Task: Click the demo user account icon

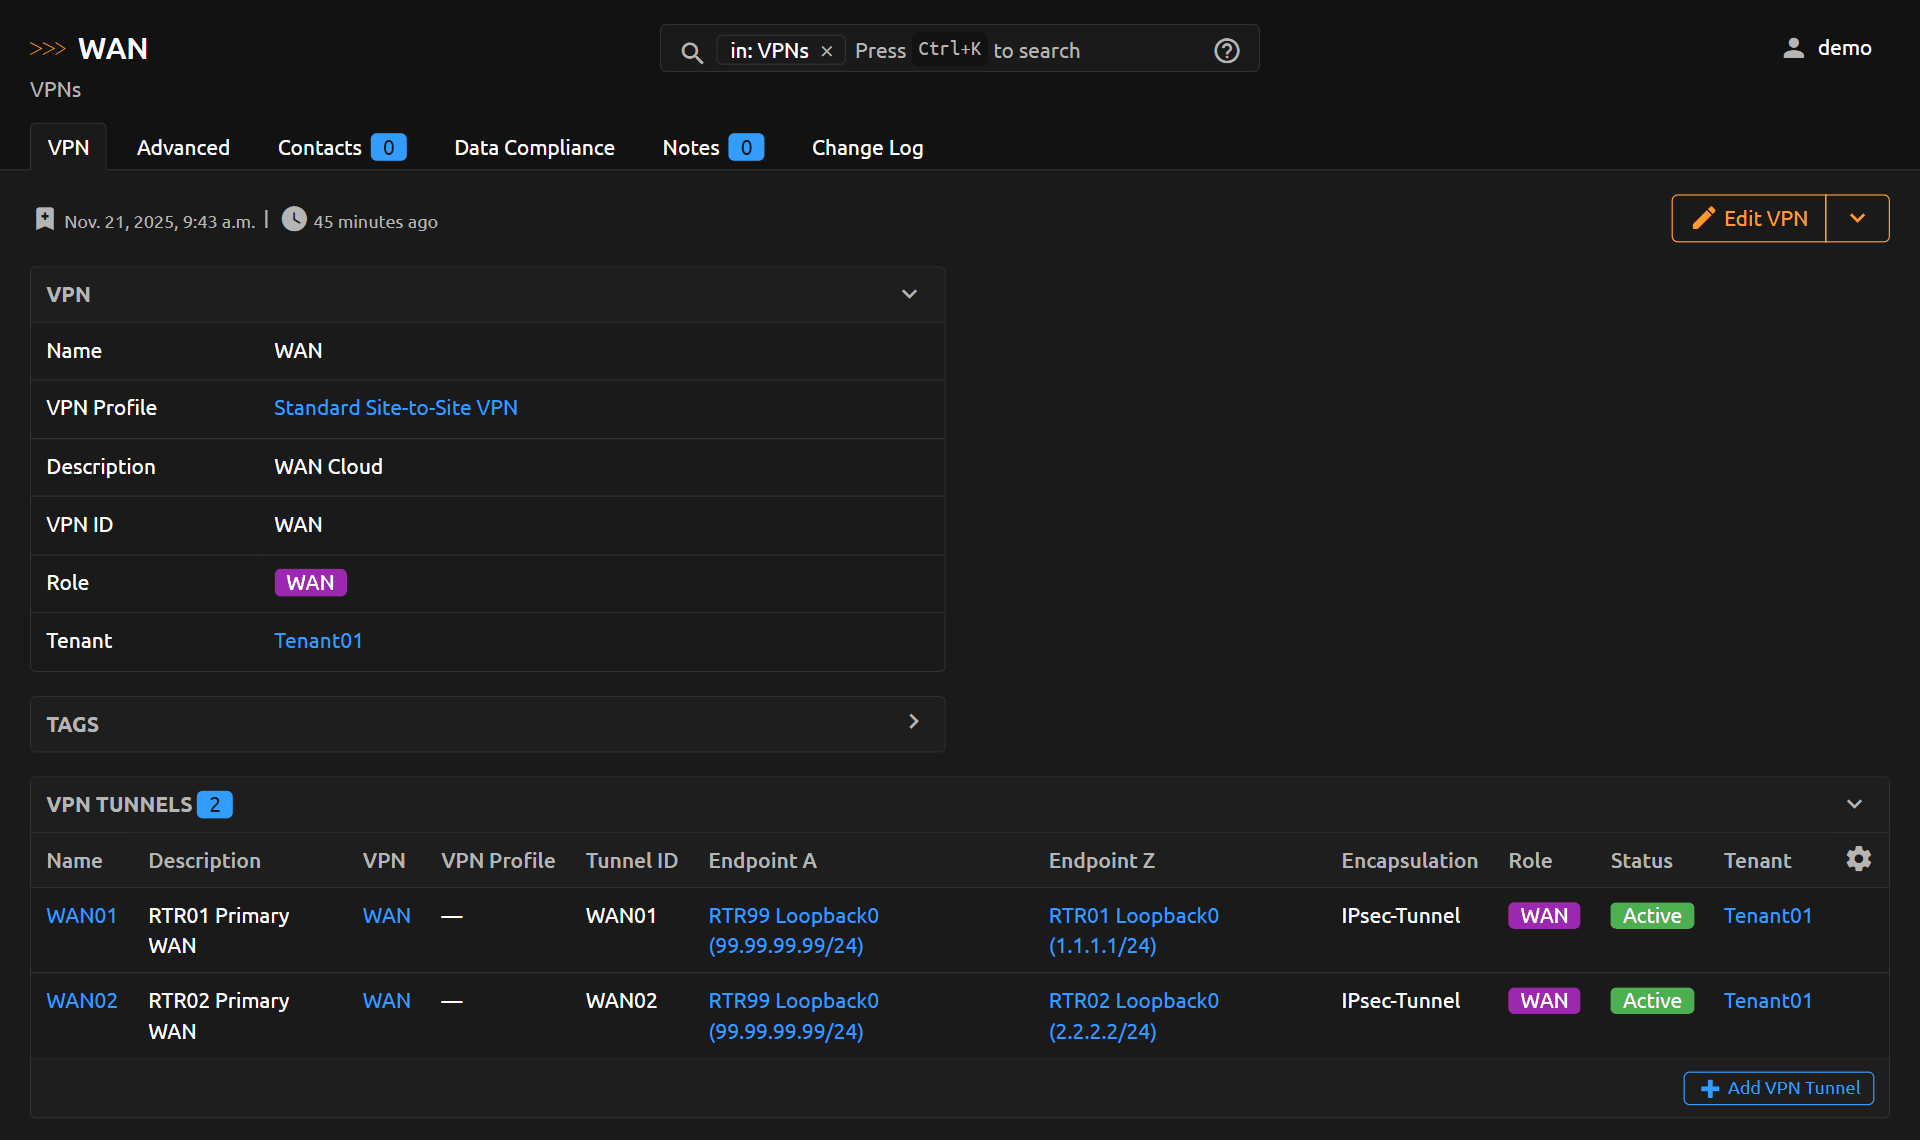Action: click(x=1793, y=47)
